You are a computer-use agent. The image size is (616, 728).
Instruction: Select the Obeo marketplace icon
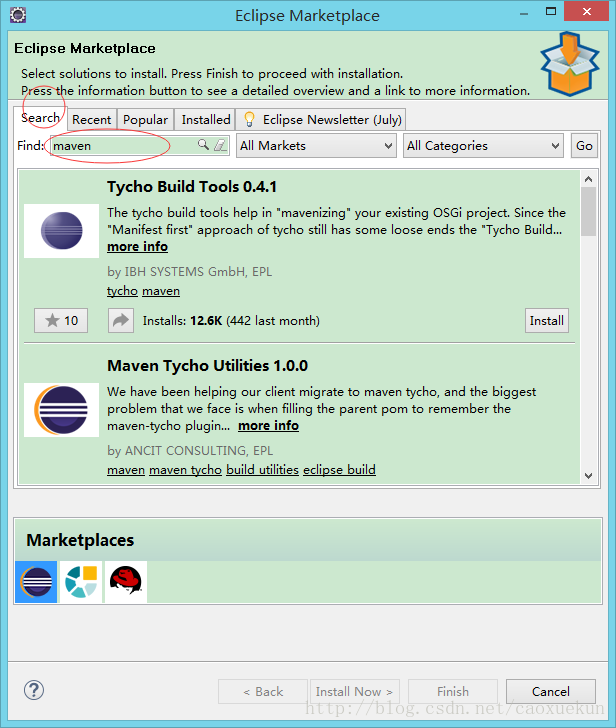coord(81,582)
